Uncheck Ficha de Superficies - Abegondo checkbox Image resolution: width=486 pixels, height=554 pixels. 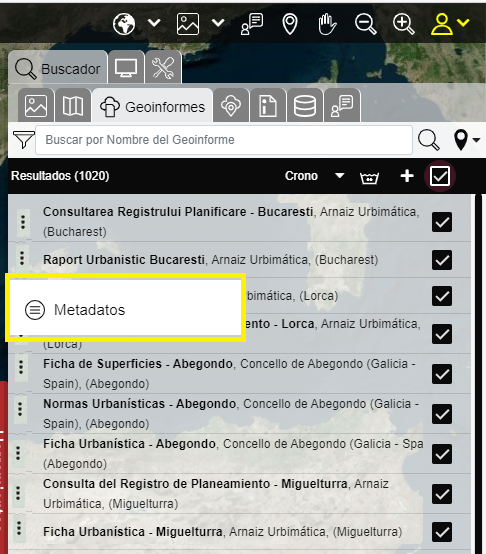point(442,374)
